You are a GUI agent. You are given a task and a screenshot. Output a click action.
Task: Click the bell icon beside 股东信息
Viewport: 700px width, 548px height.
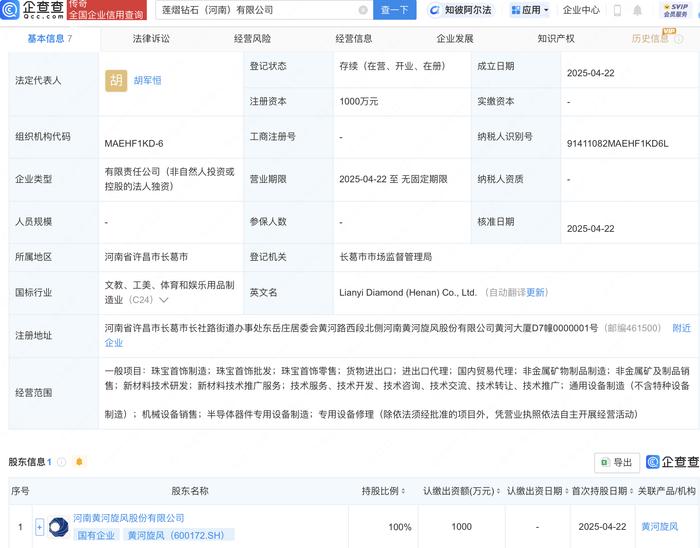79,462
